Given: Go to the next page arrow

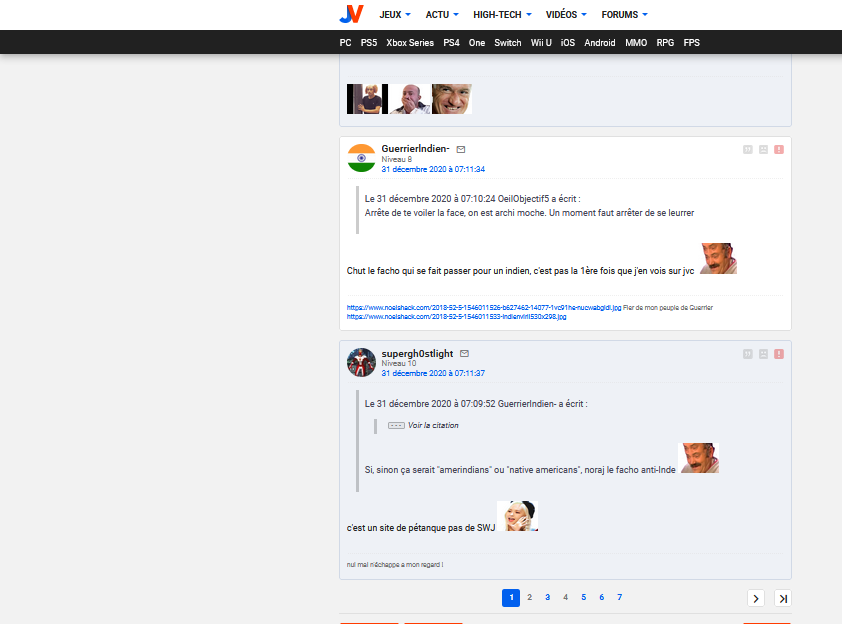Looking at the screenshot, I should 756,598.
